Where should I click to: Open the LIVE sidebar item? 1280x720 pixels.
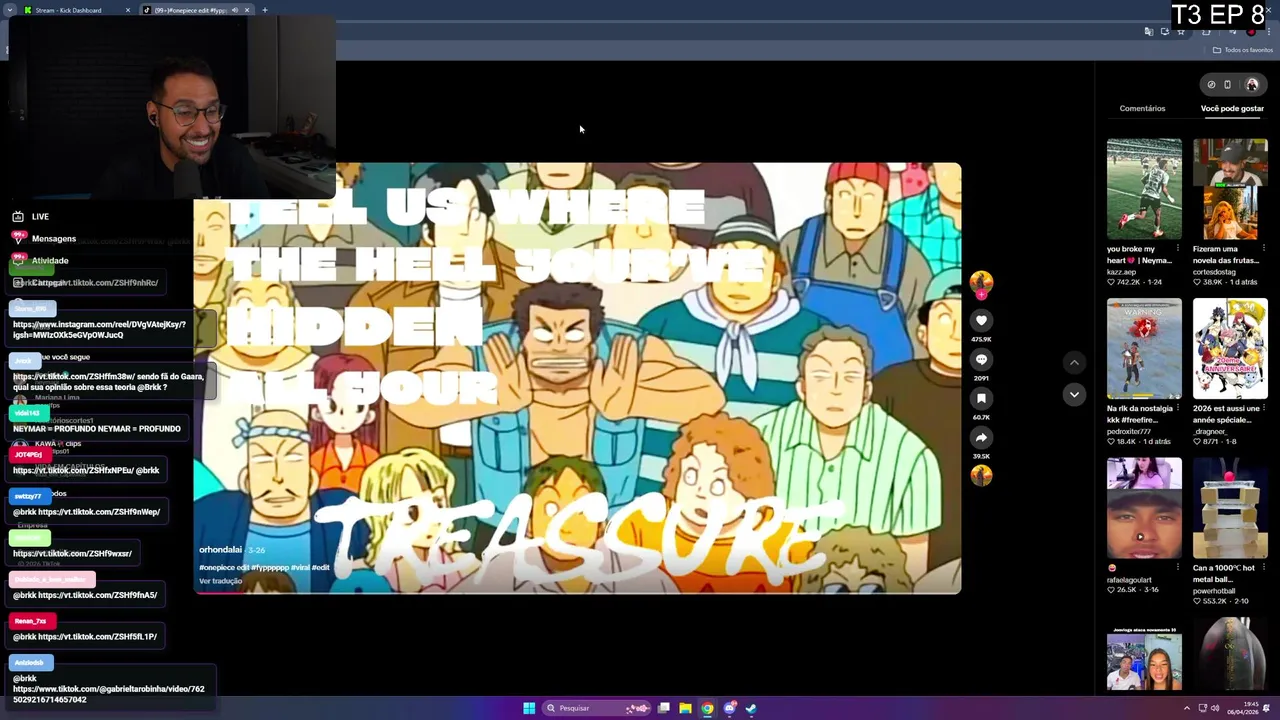pyautogui.click(x=31, y=216)
